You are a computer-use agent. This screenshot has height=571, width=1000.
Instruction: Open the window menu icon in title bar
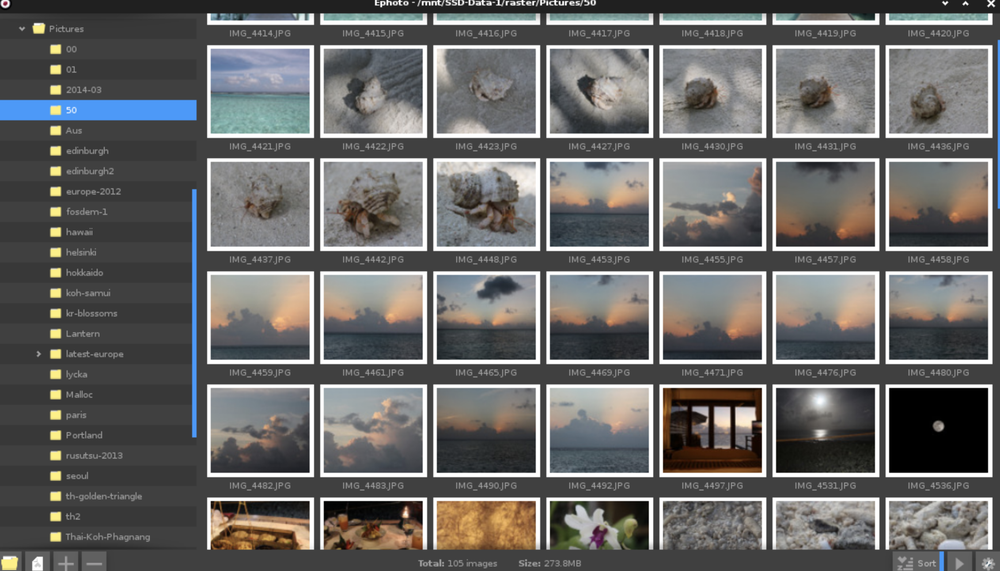click(x=5, y=4)
